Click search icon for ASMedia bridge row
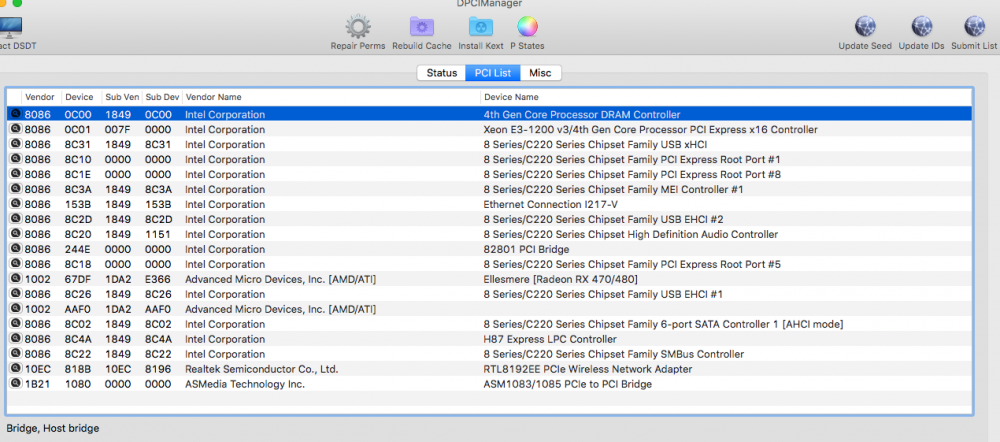This screenshot has width=1000, height=442. [15, 384]
